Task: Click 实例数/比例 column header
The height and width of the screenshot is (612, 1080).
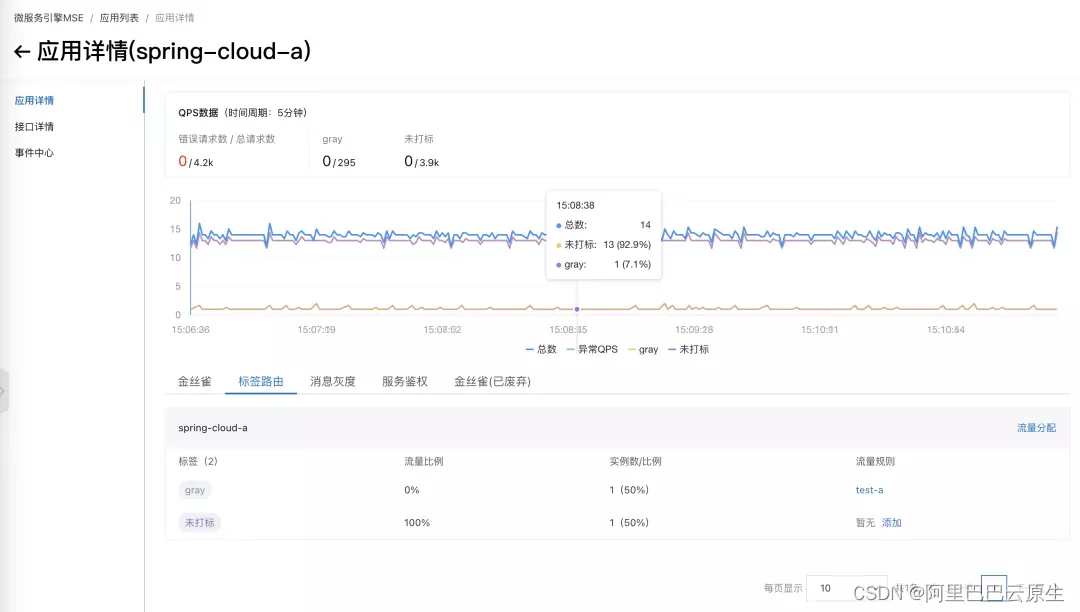Action: (635, 461)
